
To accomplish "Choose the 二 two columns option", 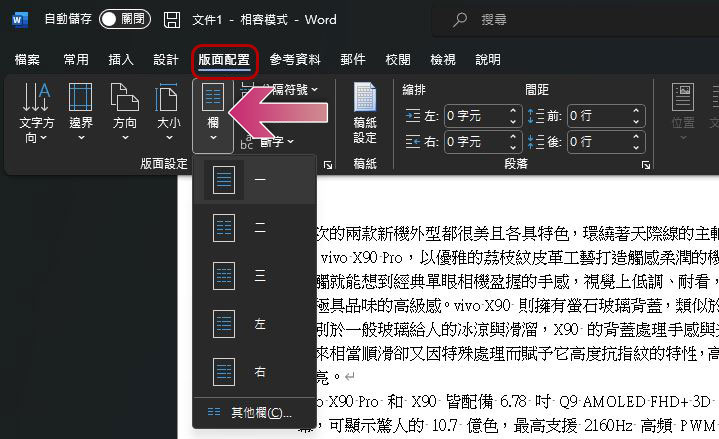I will (x=254, y=228).
